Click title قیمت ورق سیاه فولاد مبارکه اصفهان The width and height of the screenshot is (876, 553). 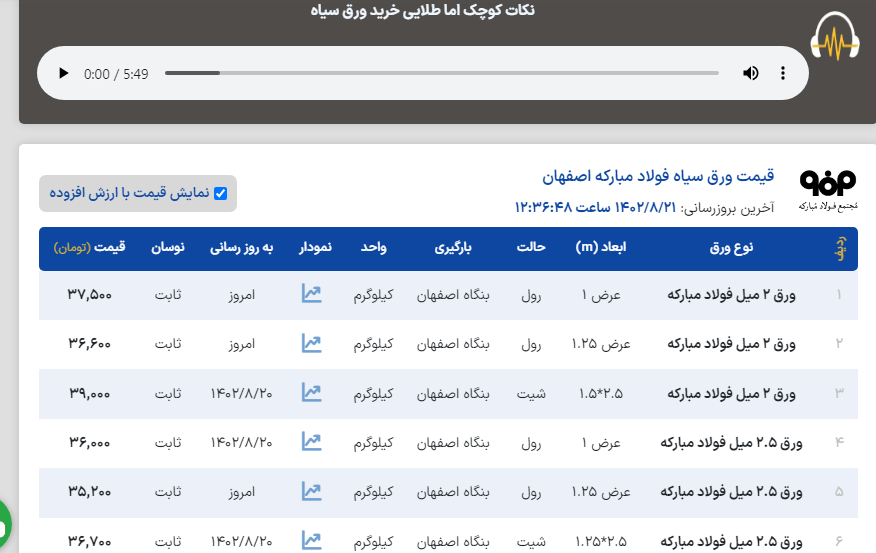coord(658,176)
